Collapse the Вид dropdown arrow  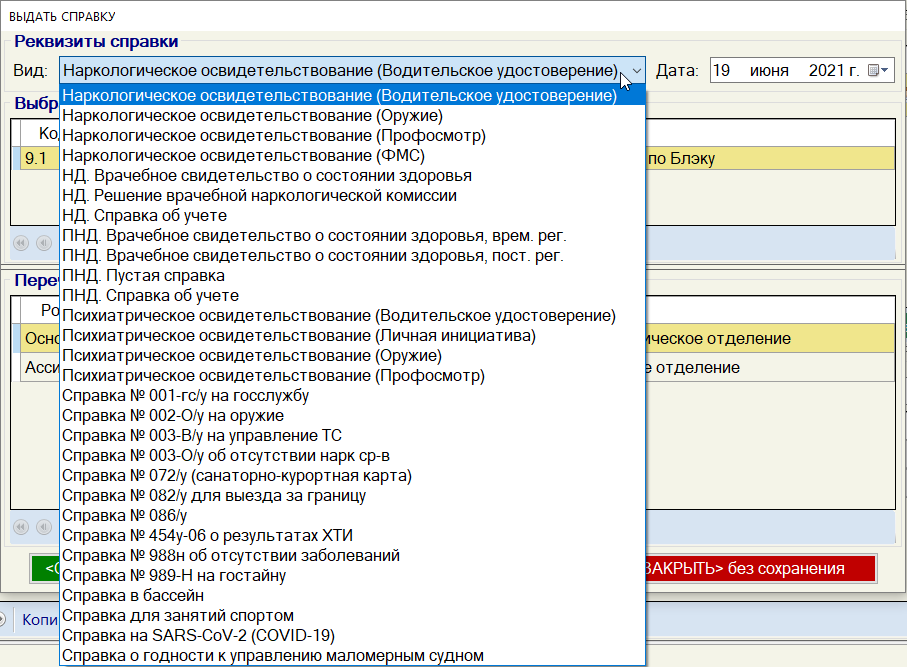[636, 71]
